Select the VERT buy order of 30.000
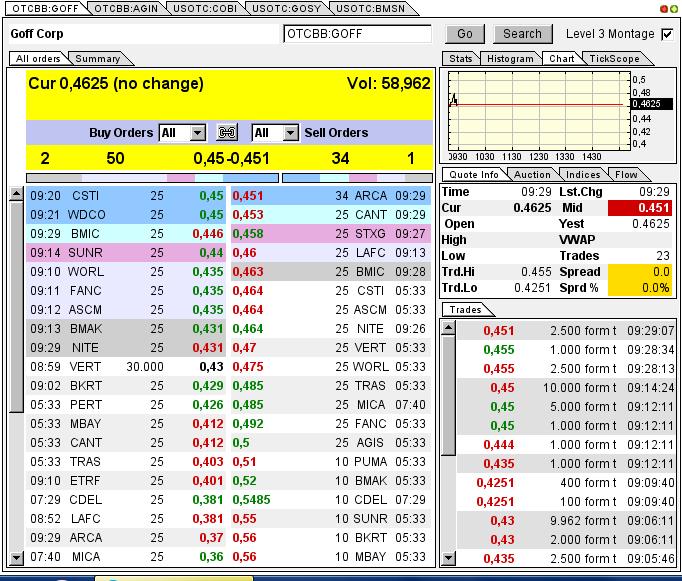The image size is (682, 581). pos(126,367)
